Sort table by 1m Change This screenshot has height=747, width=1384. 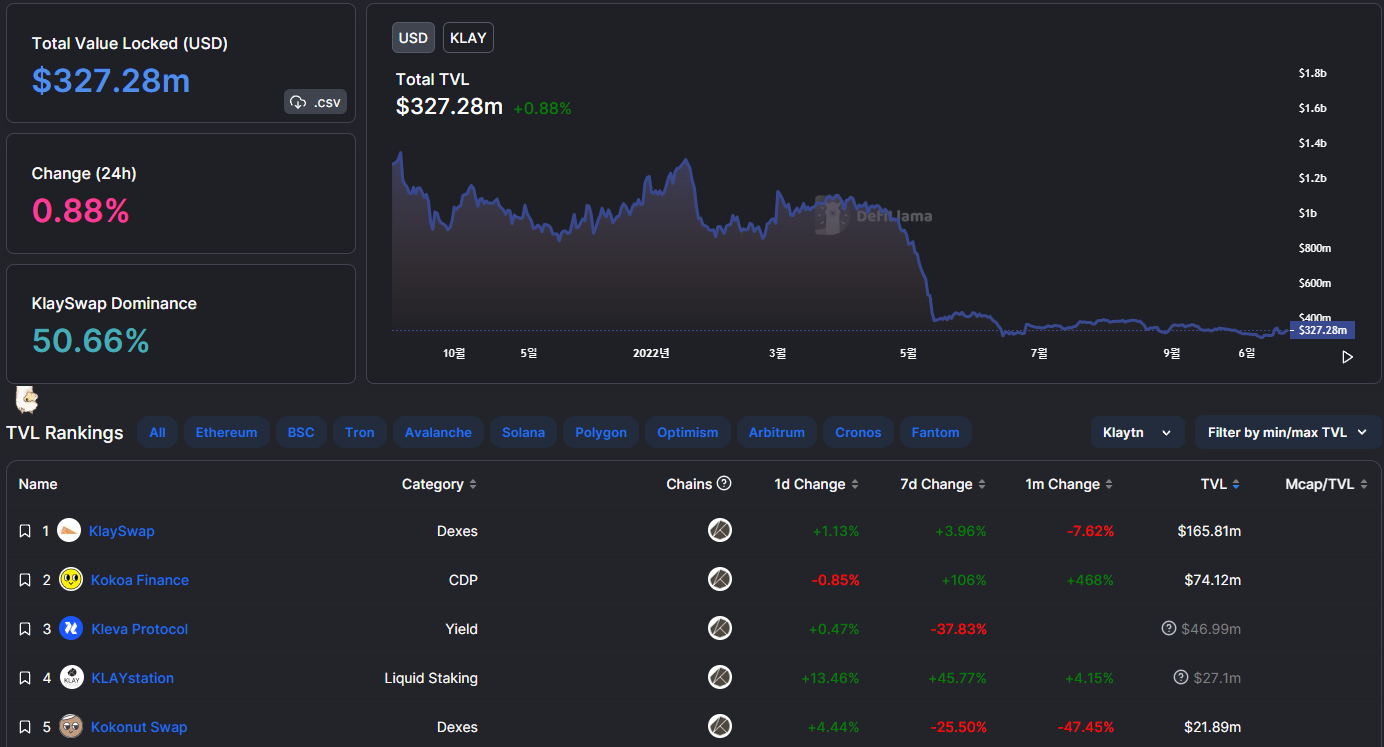coord(1069,484)
